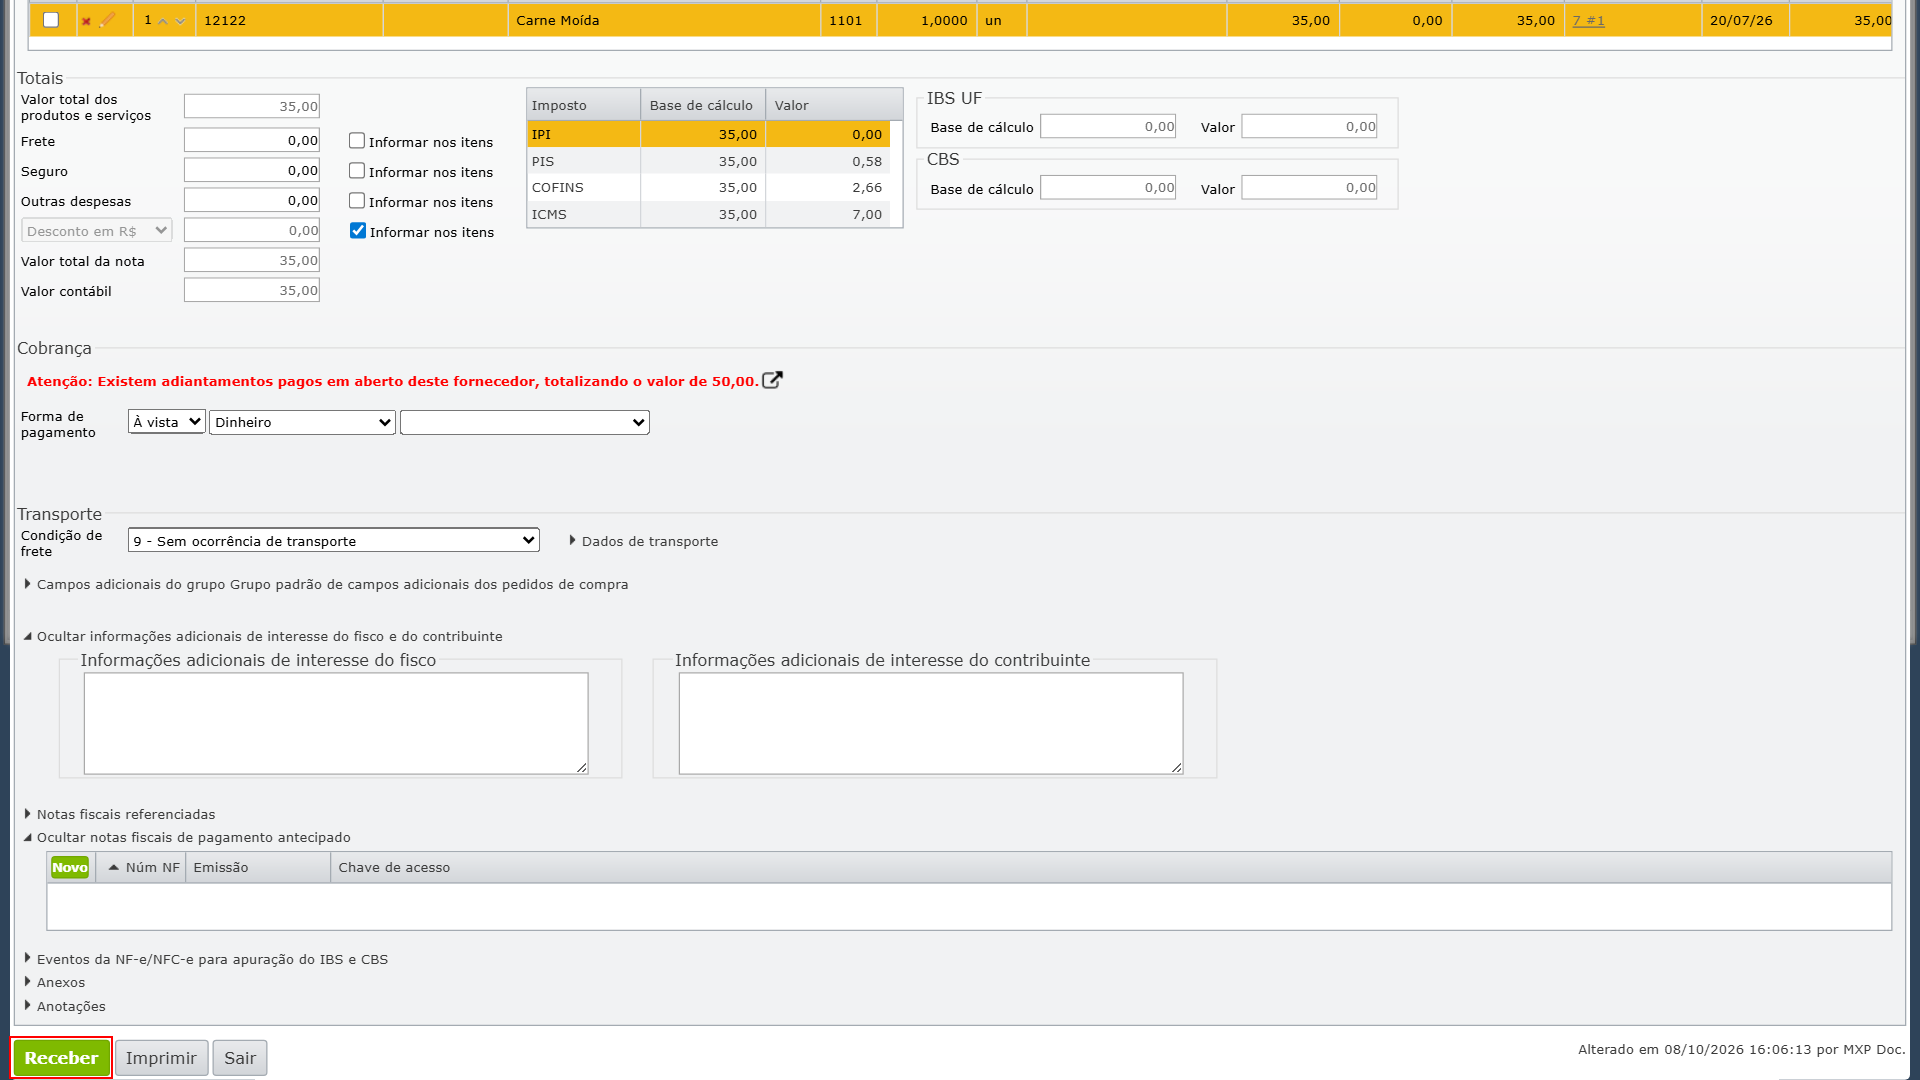
Task: Move item 1 down with the arrow
Action: click(180, 21)
